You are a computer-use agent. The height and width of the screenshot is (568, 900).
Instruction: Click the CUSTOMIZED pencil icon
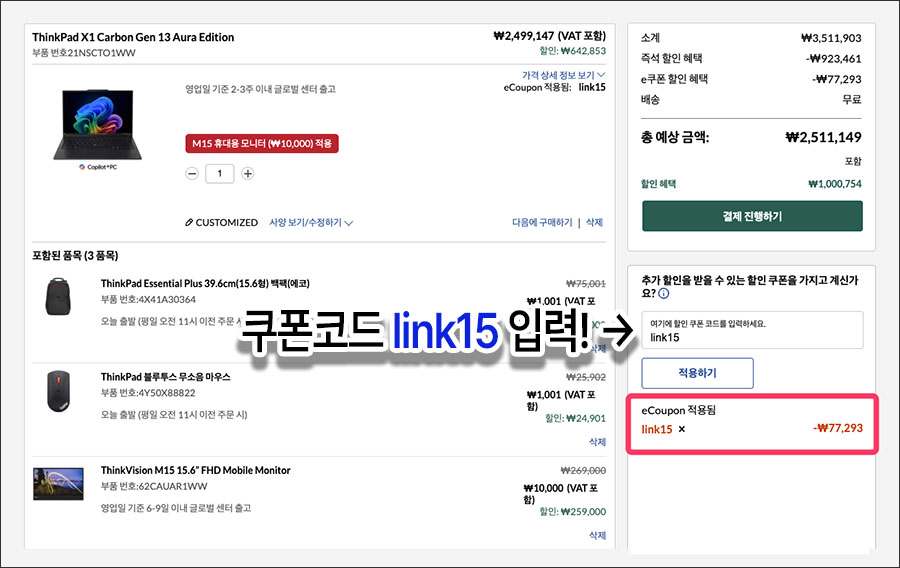(189, 223)
